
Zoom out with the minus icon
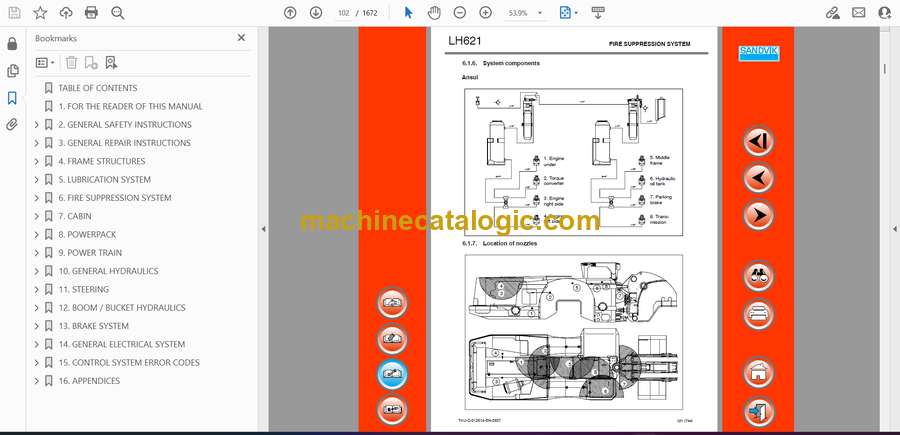coord(460,13)
